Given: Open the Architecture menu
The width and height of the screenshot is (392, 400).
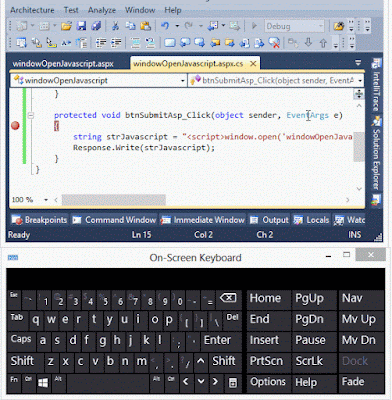Looking at the screenshot, I should coord(32,10).
